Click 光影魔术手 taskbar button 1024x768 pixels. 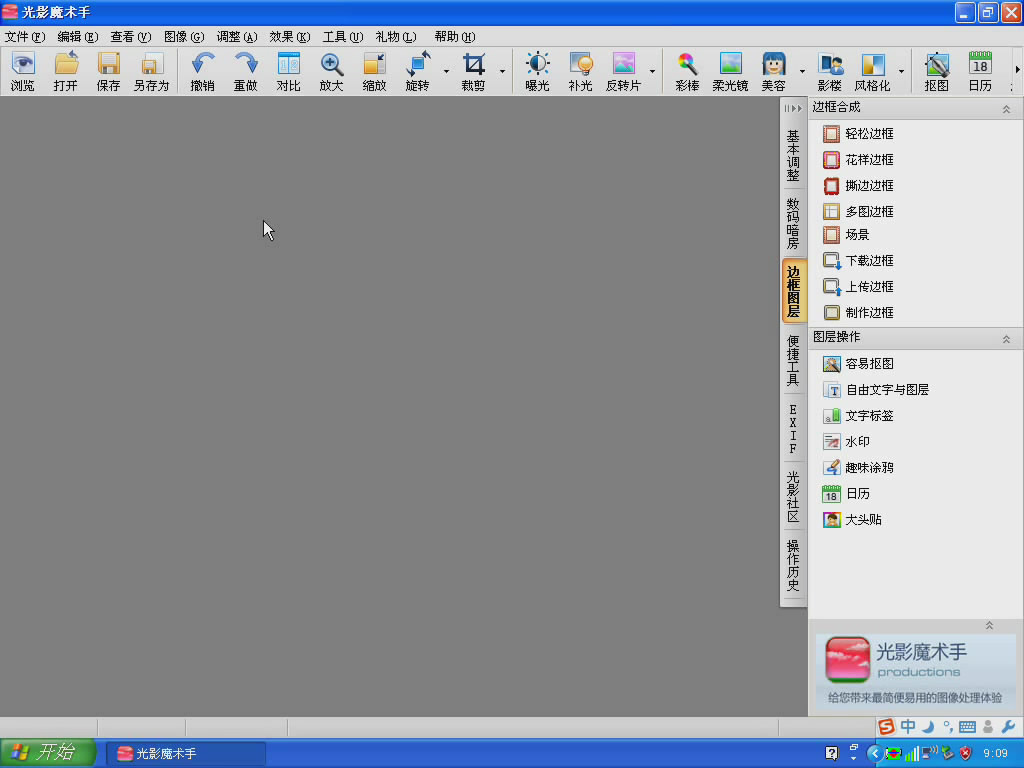click(185, 754)
